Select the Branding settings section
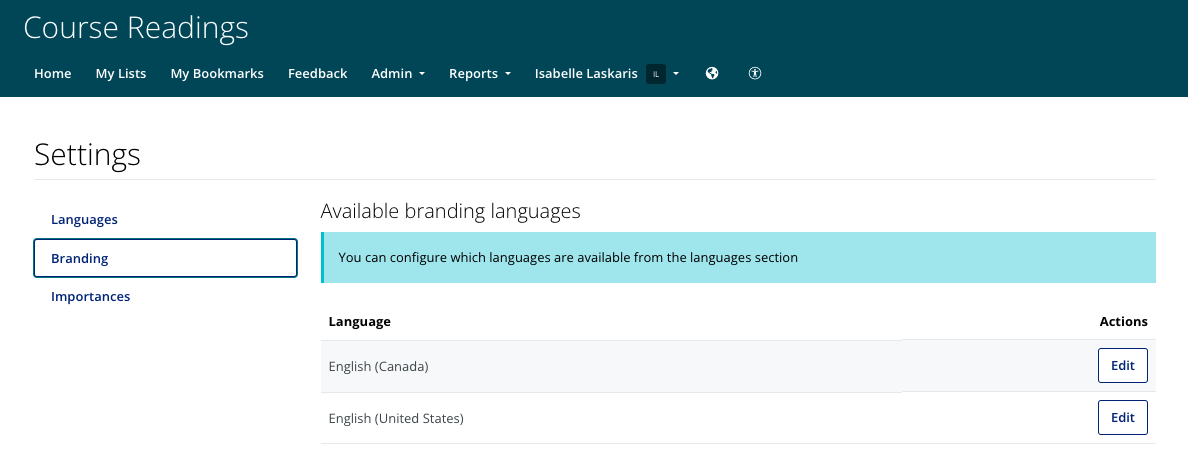1188x471 pixels. 165,258
